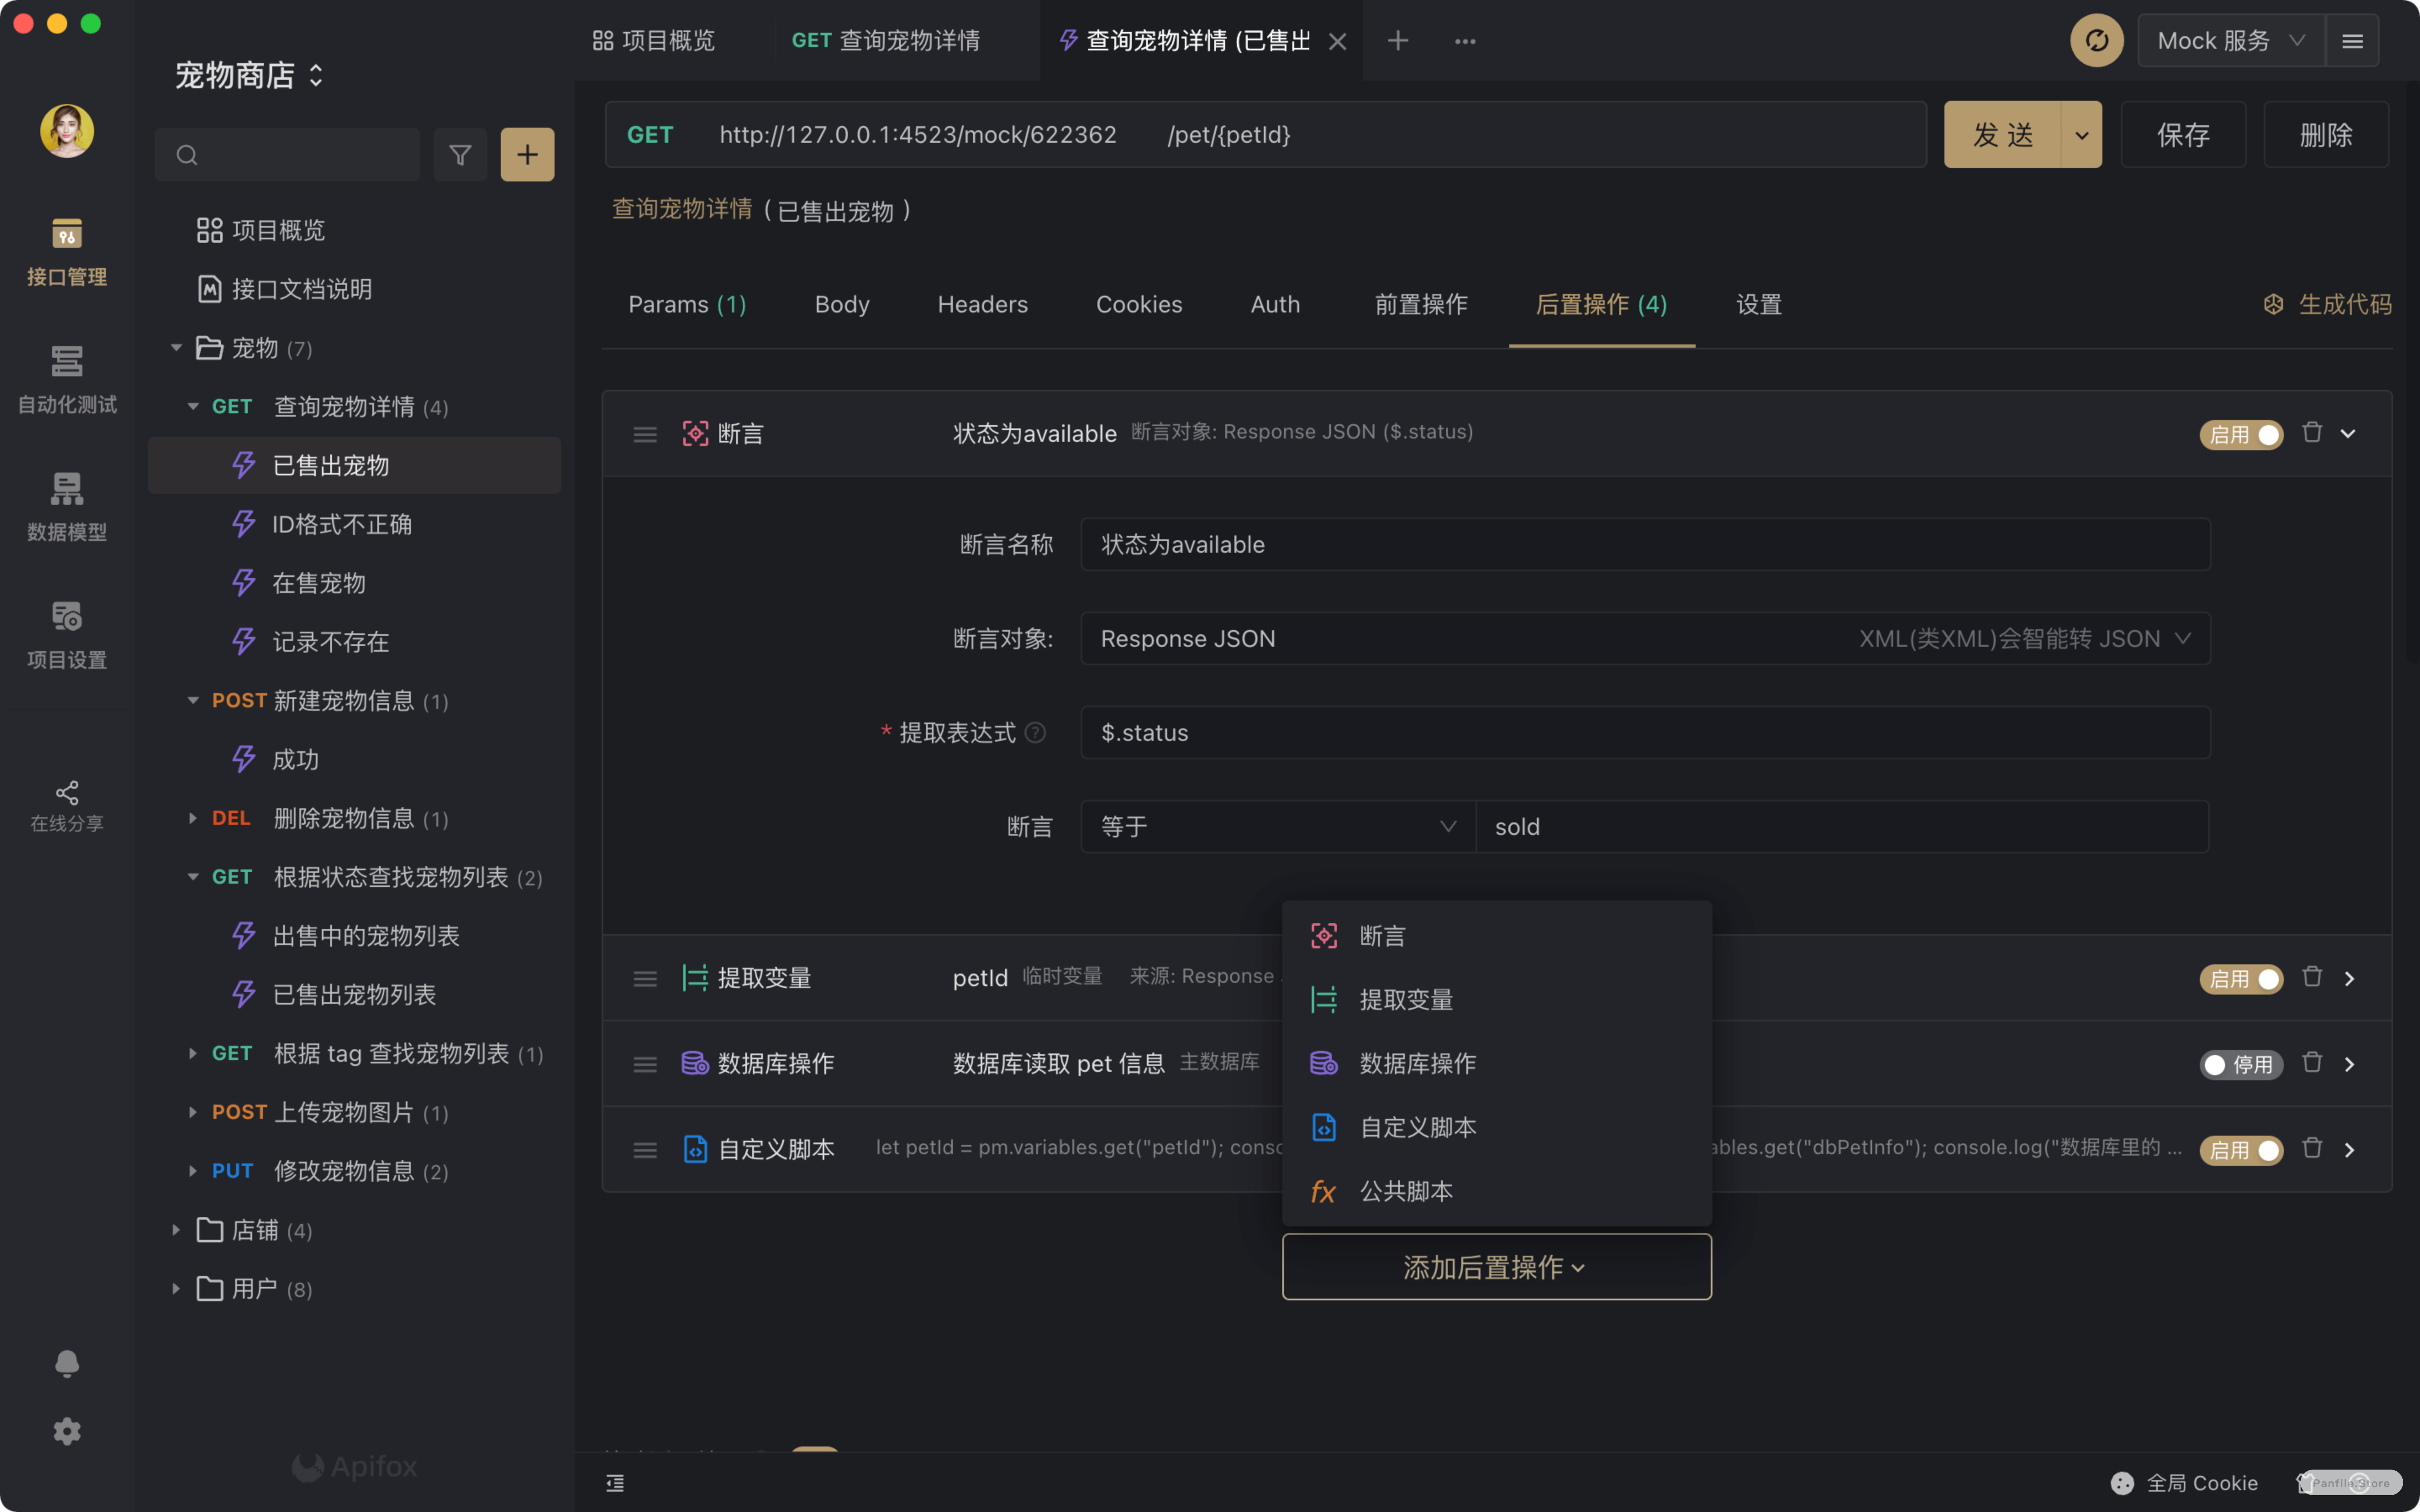The height and width of the screenshot is (1512, 2420).
Task: Disable the 提取变量 toggle switch
Action: point(2241,979)
